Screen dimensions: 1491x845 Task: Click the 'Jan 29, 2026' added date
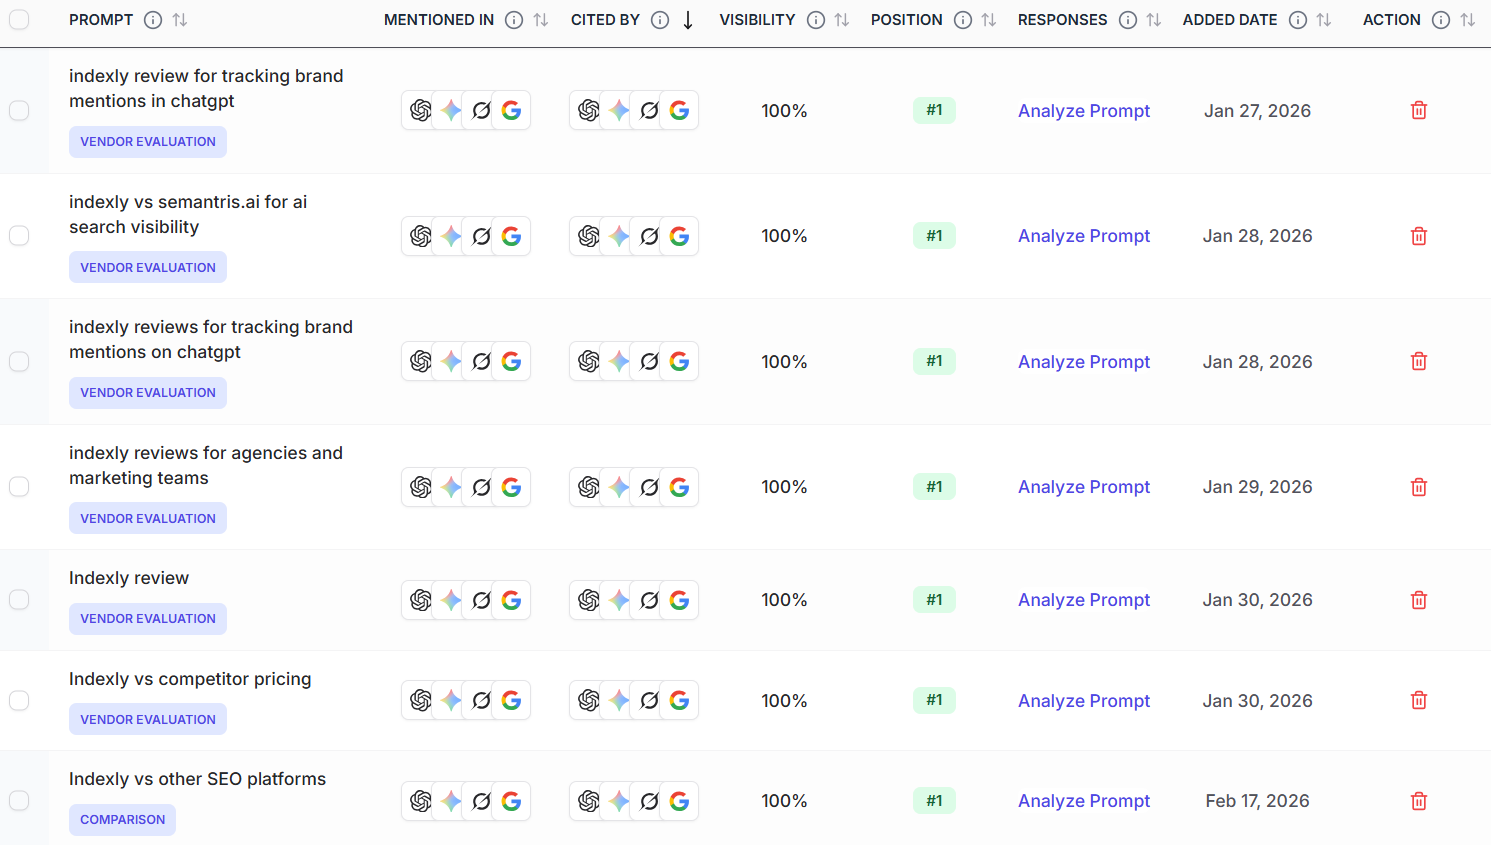point(1257,487)
